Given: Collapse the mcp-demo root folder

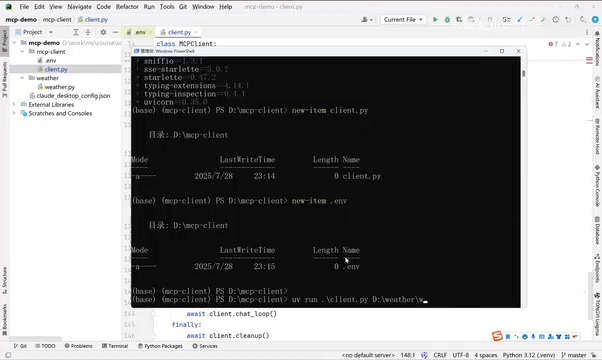Looking at the screenshot, I should click(x=15, y=43).
